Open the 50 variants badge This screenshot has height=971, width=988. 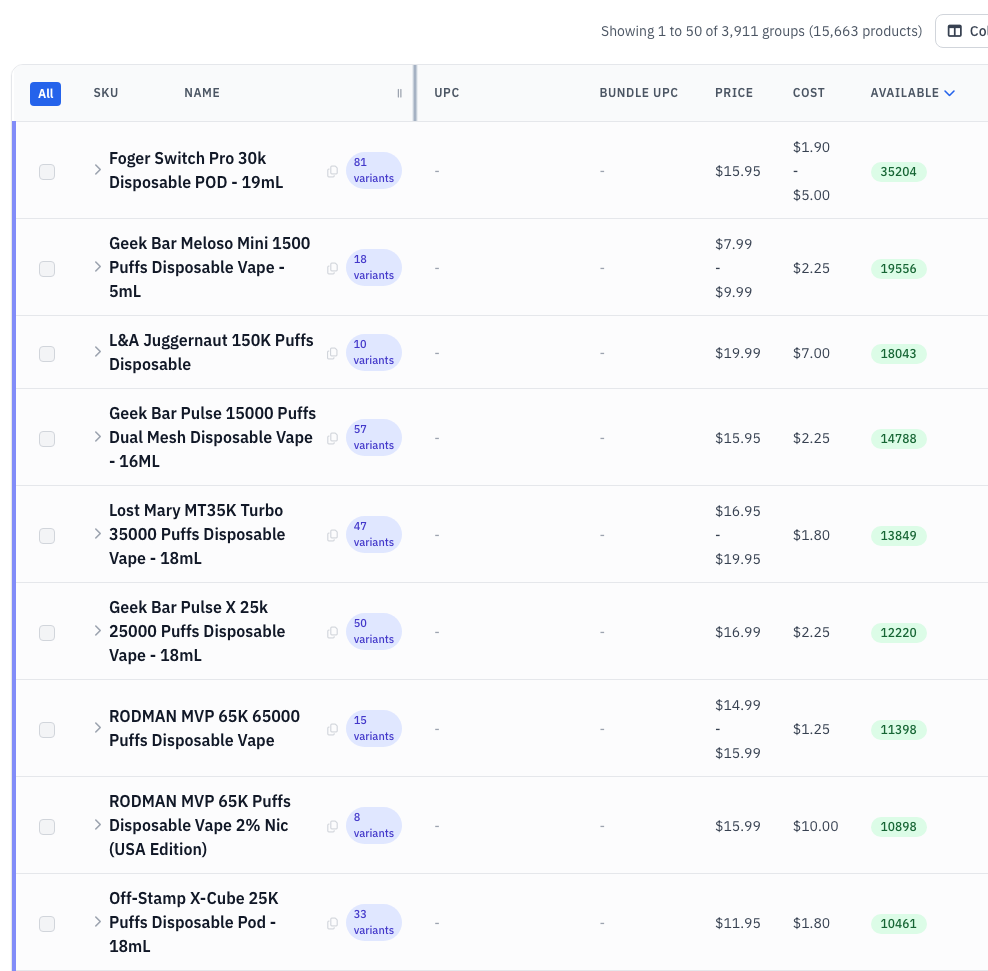pos(374,631)
